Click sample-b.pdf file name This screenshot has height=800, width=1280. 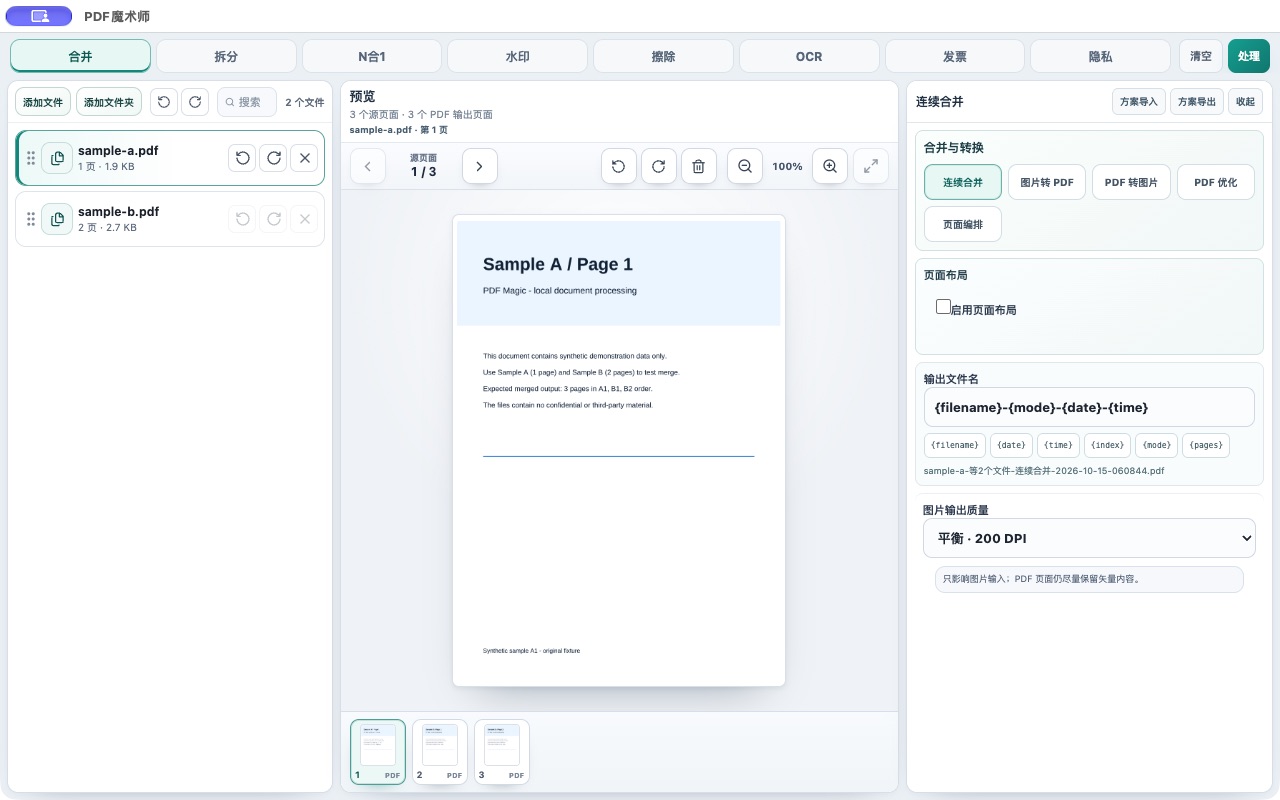(x=118, y=212)
